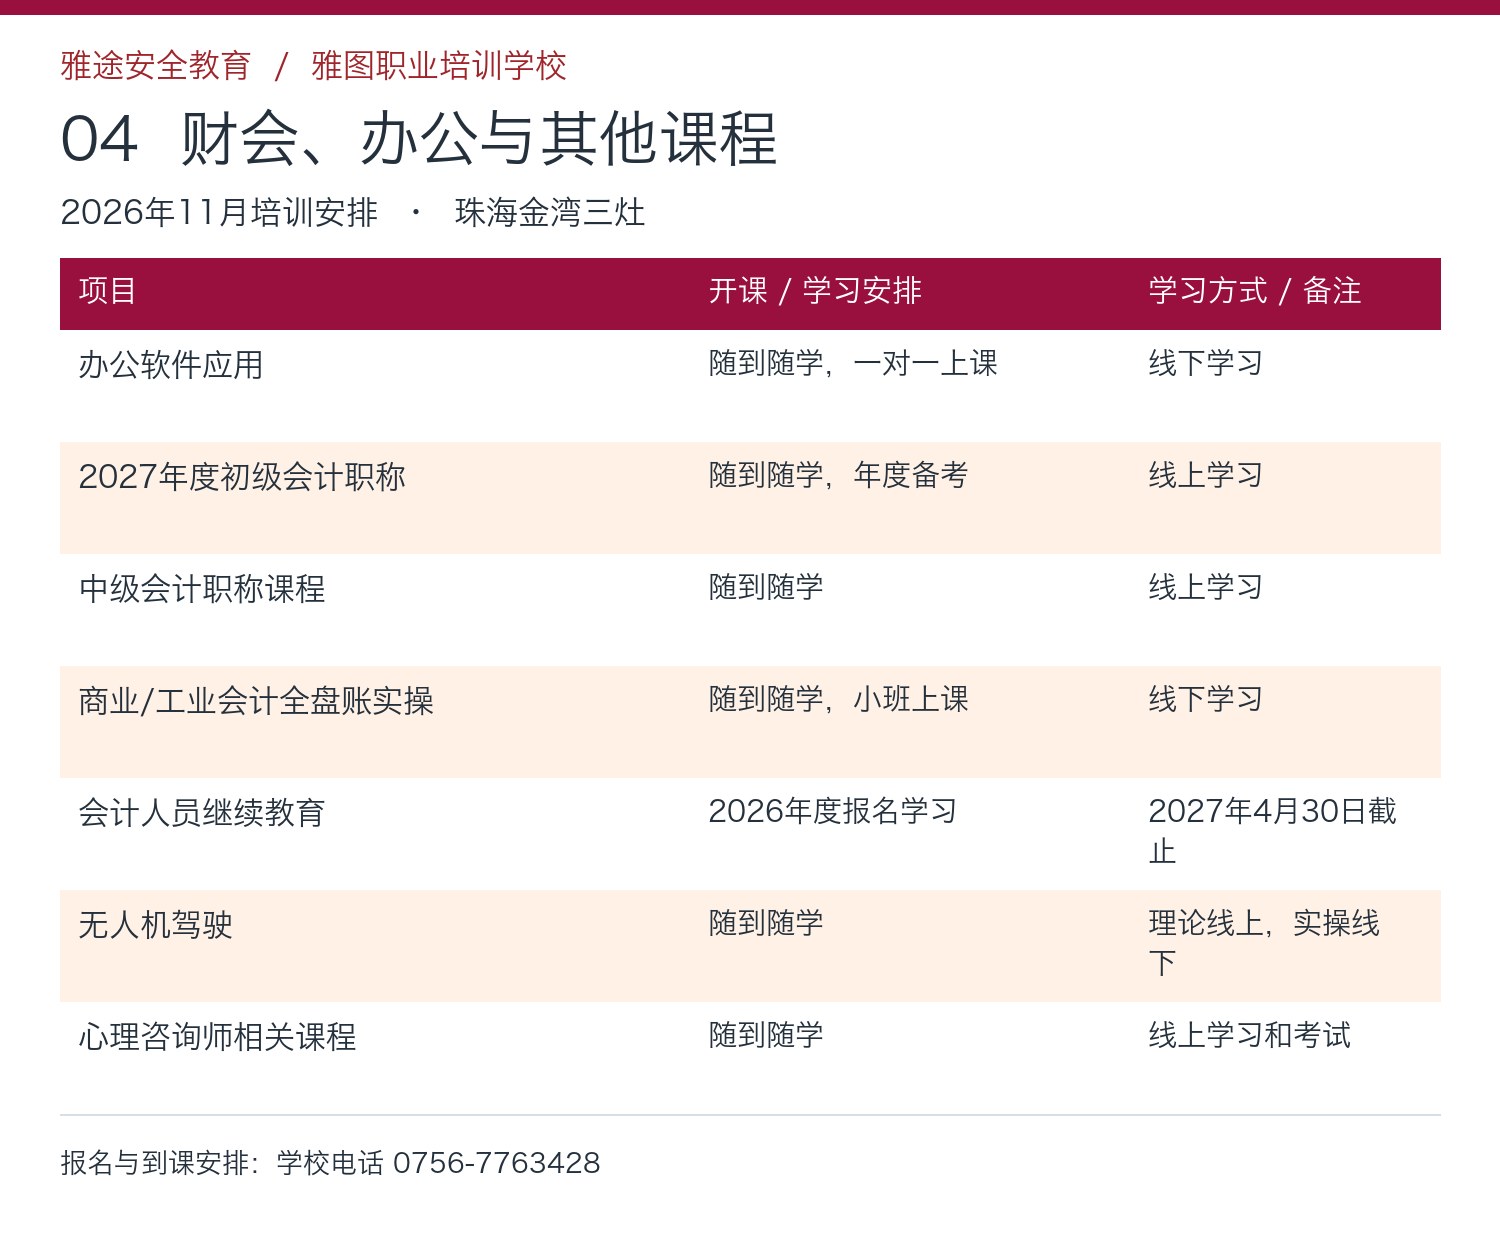Click 随到随学 in the 无人机驾驶 row
Image resolution: width=1500 pixels, height=1244 pixels.
[766, 923]
